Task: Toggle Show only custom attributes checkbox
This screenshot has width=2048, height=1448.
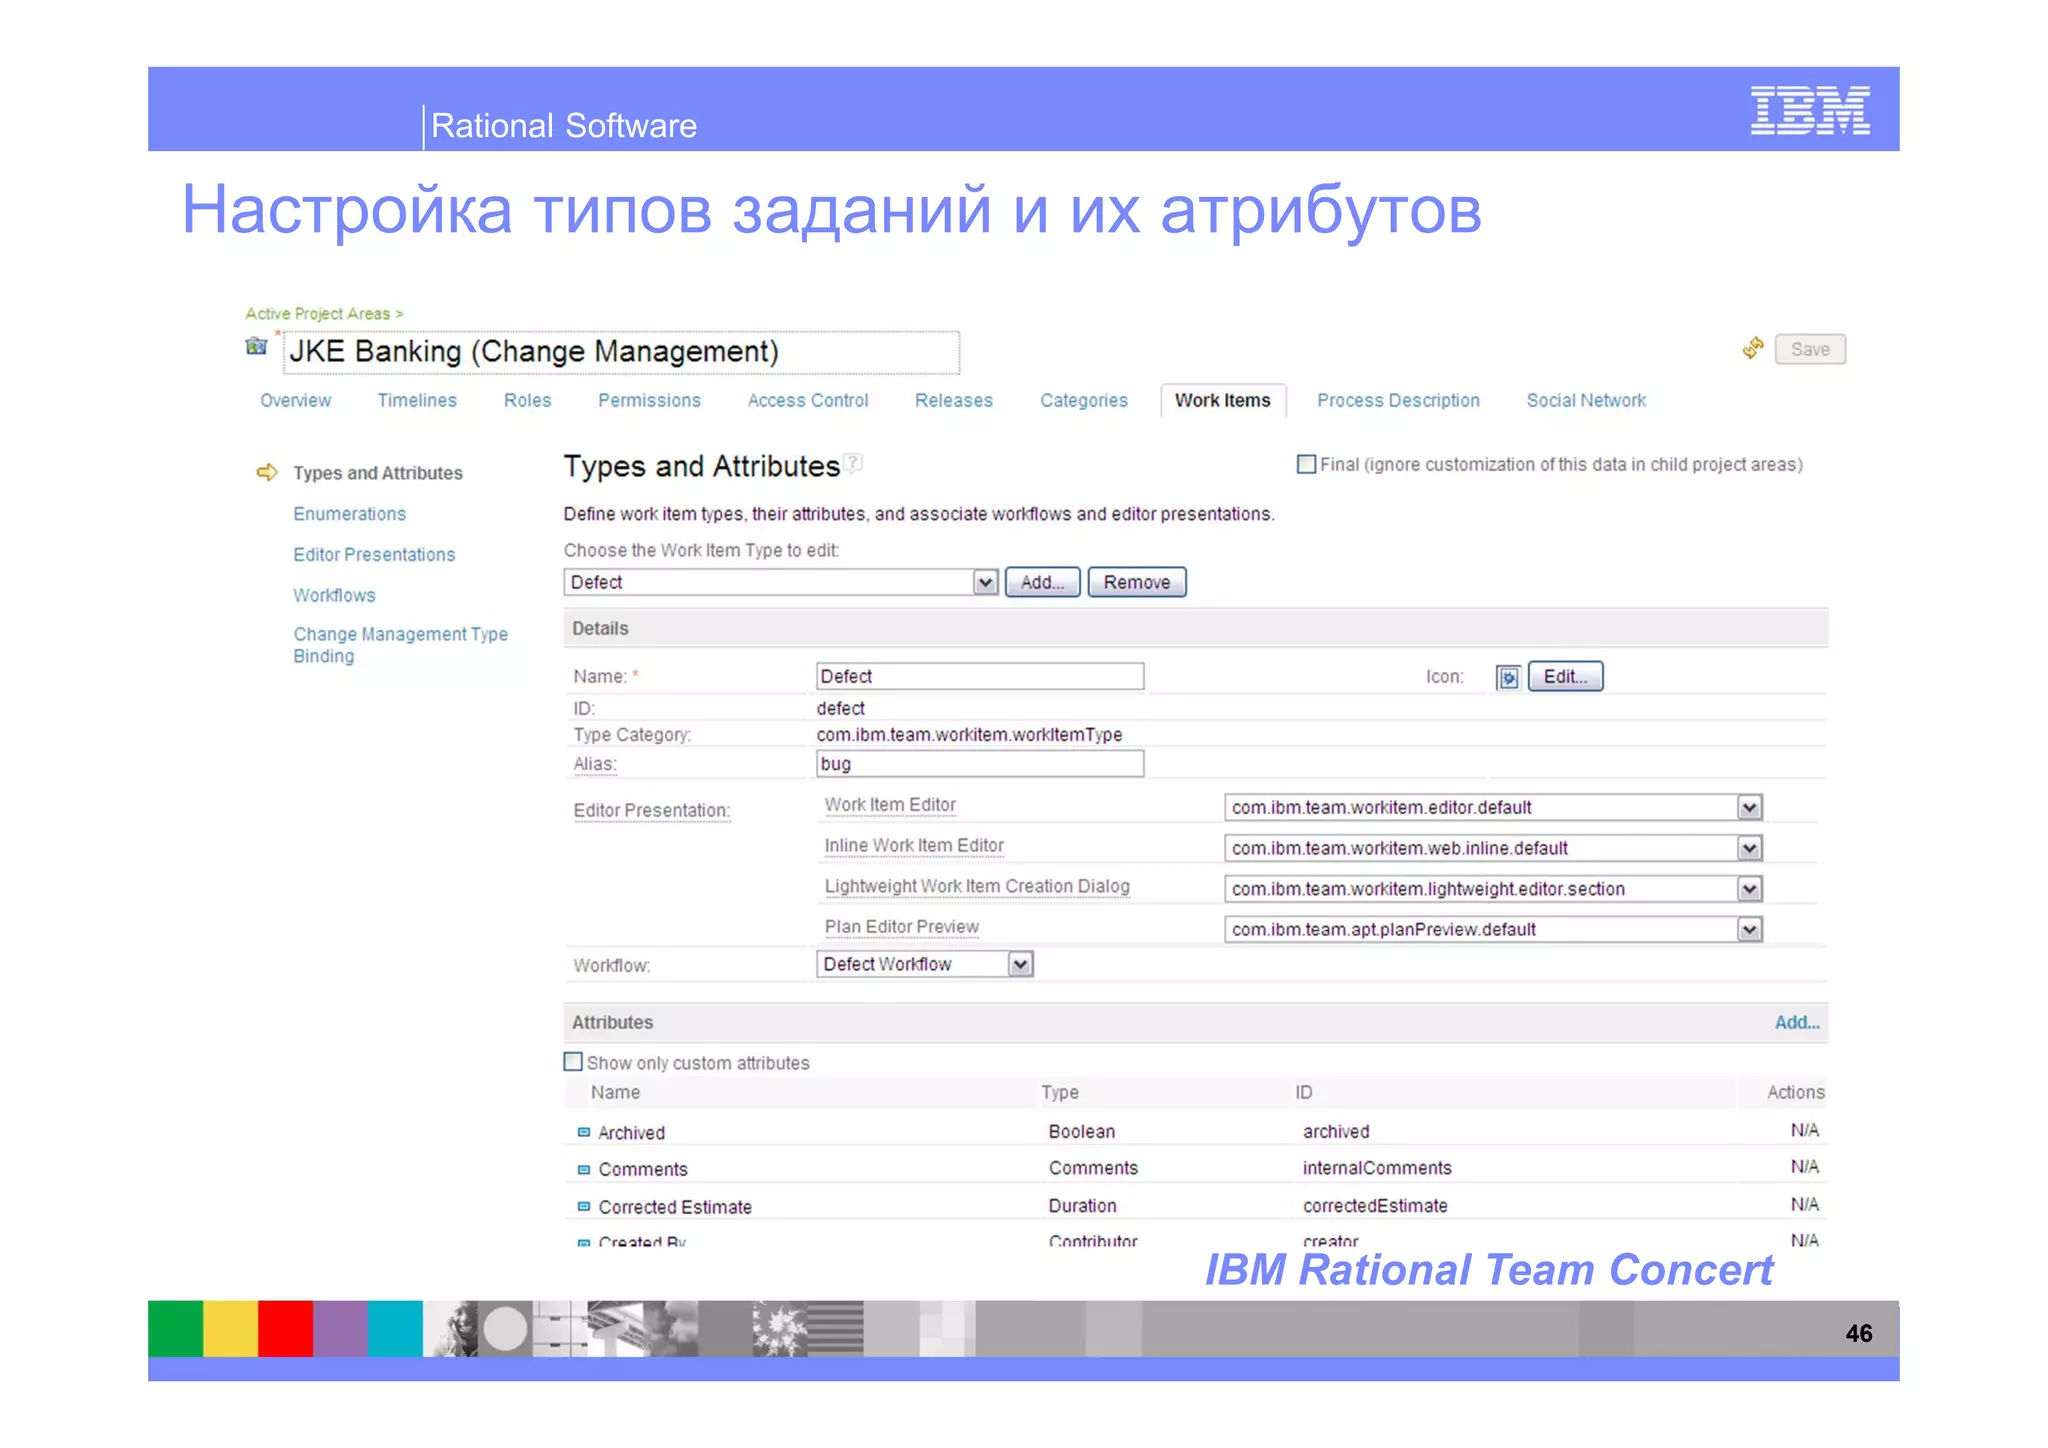Action: (x=573, y=1062)
